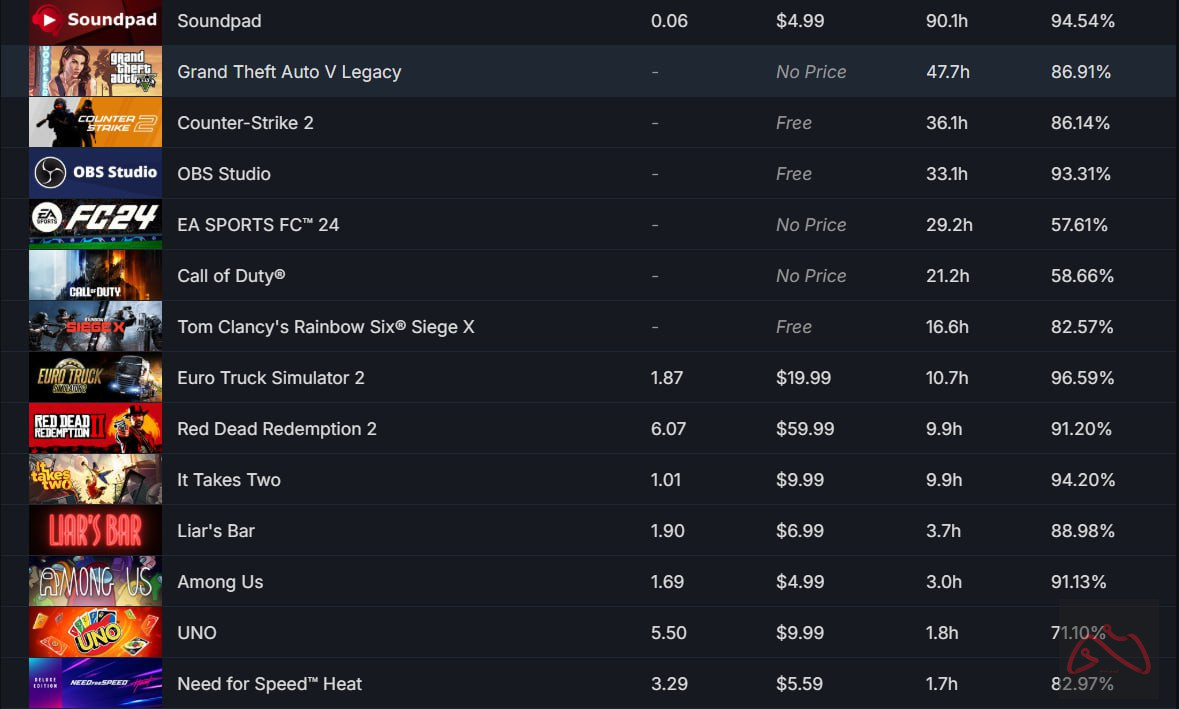Open the Need for Speed Heat thumbnail
The width and height of the screenshot is (1179, 709).
click(95, 684)
